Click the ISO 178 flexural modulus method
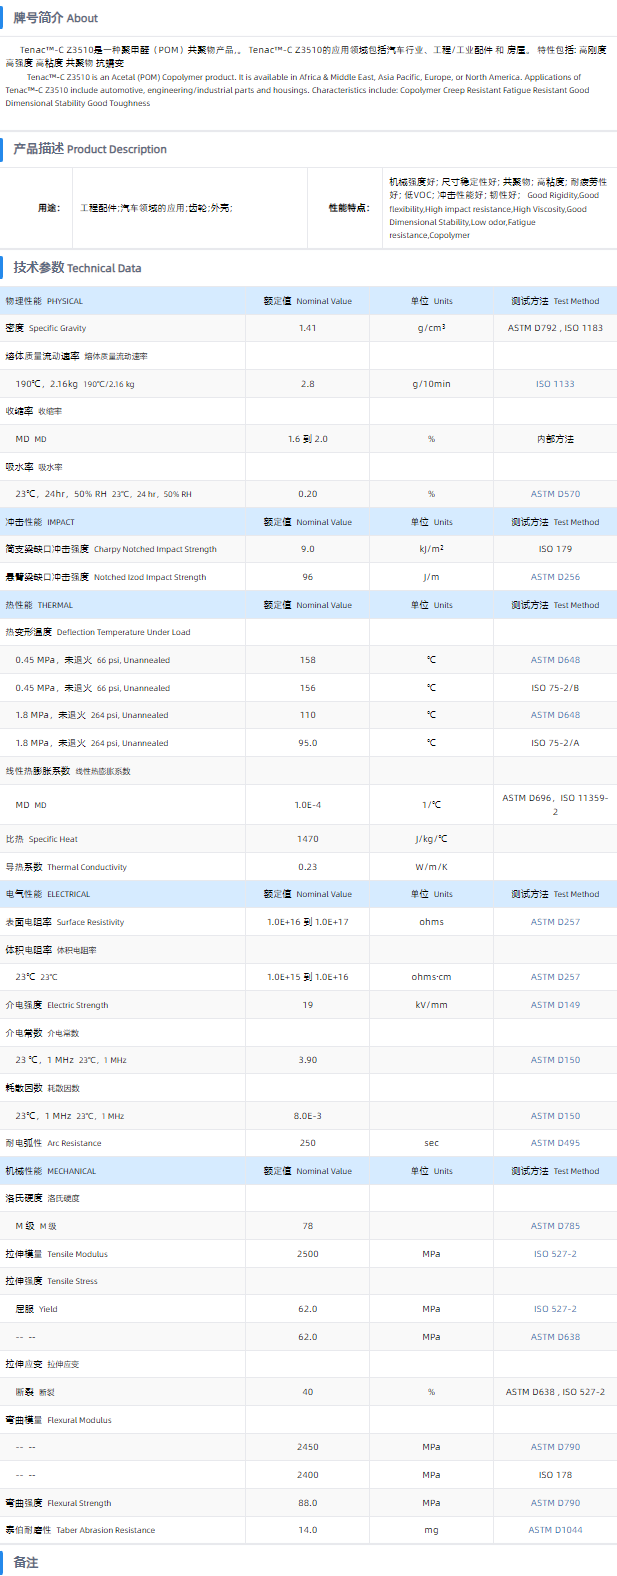This screenshot has width=617, height=1576. pos(555,1475)
